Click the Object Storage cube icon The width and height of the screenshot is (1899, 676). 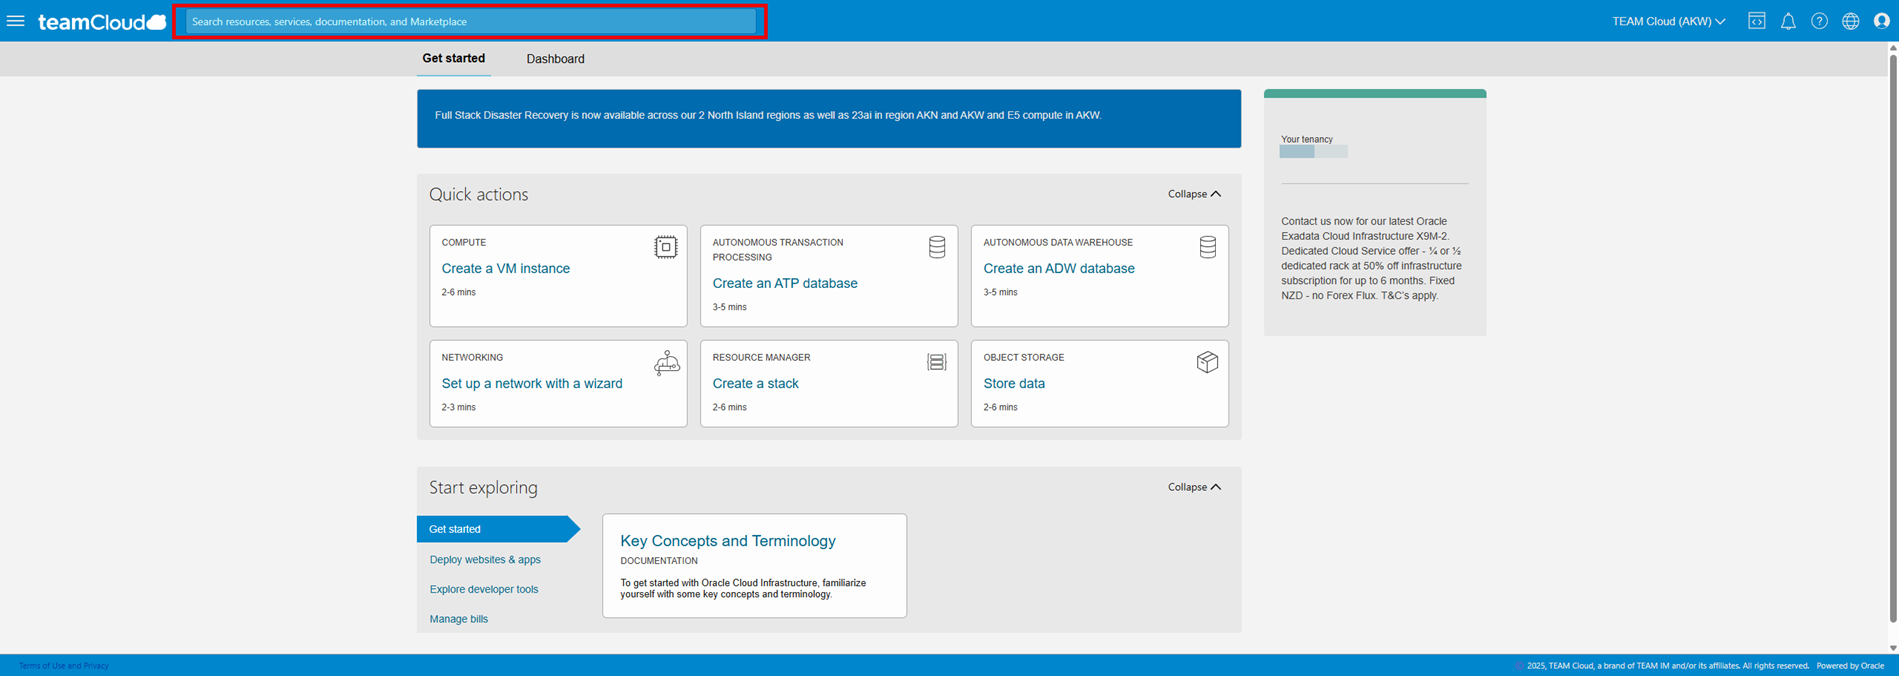tap(1208, 362)
